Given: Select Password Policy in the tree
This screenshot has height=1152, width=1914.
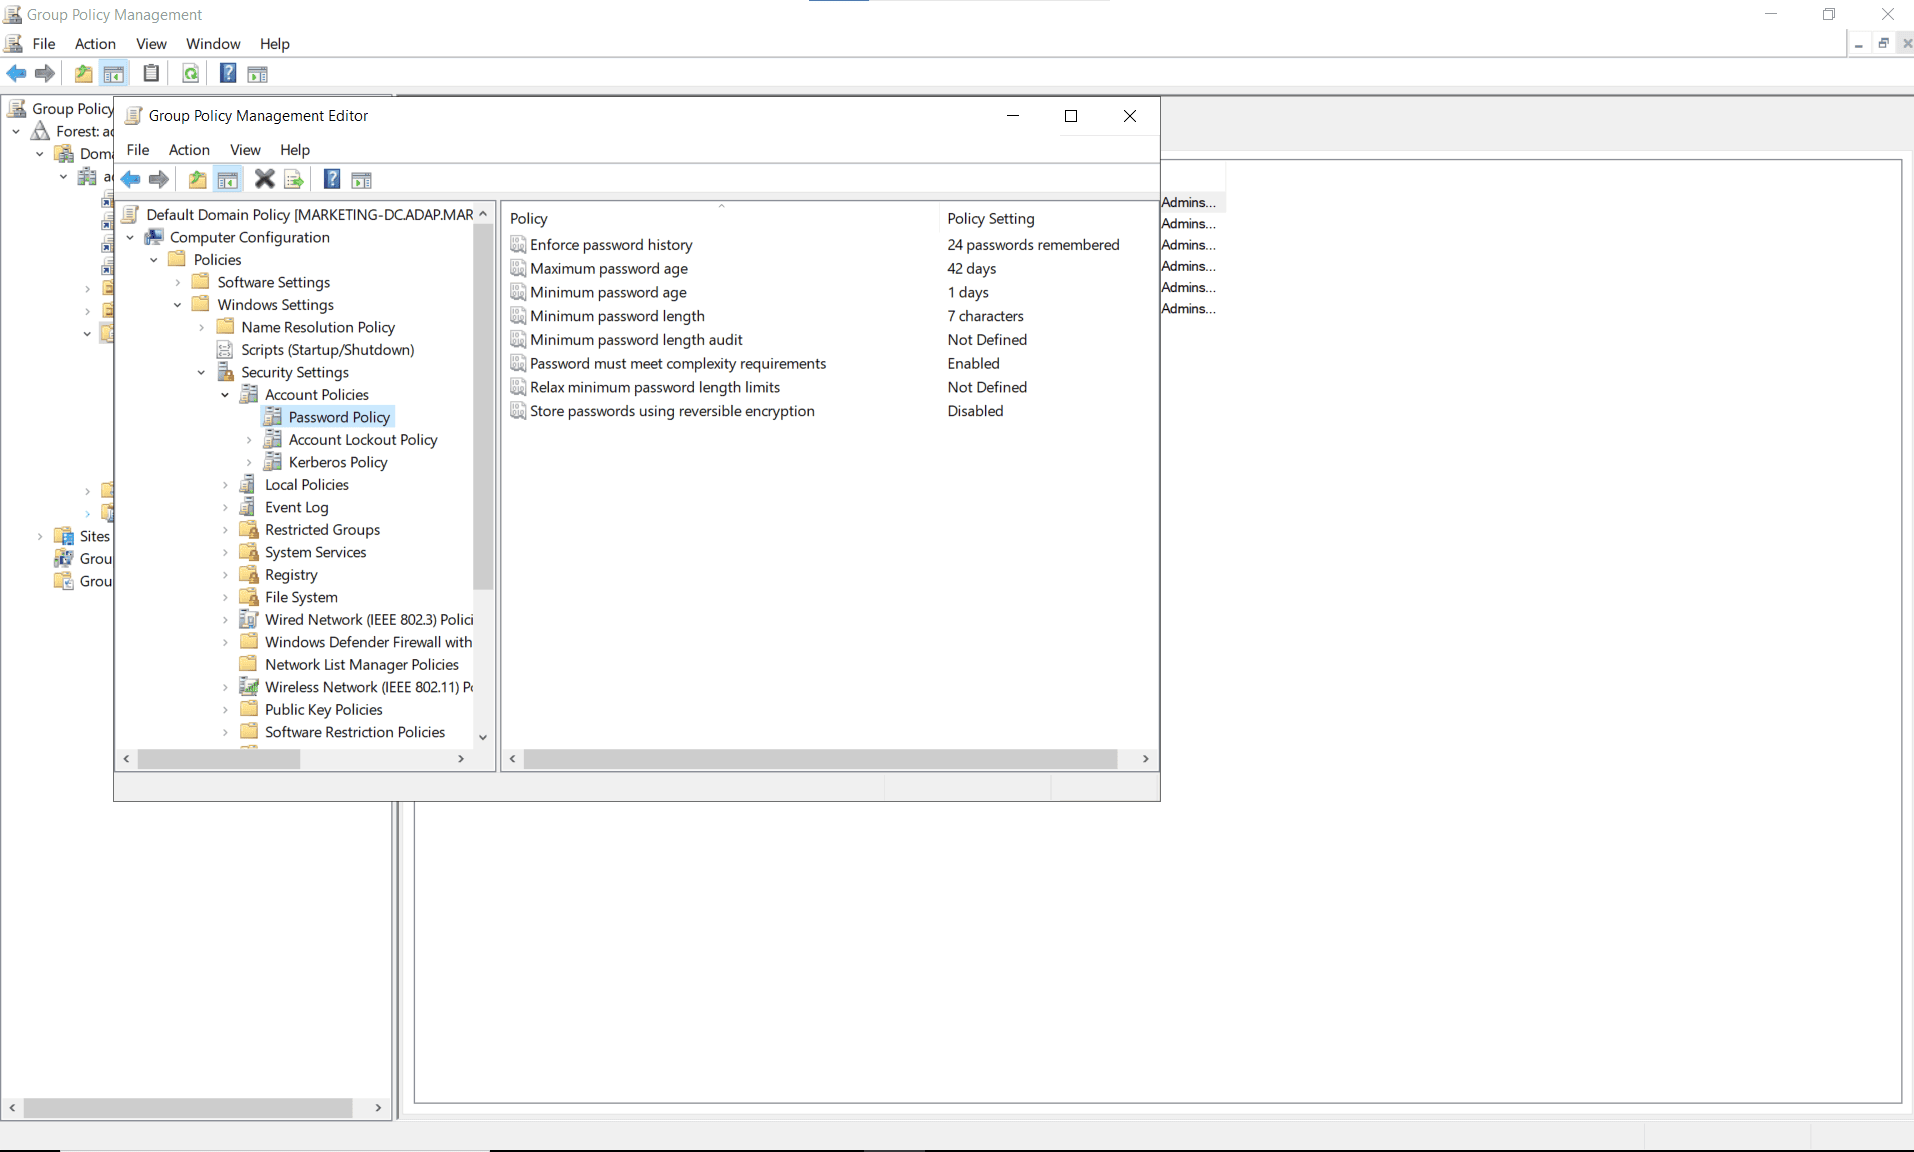Looking at the screenshot, I should pyautogui.click(x=339, y=417).
